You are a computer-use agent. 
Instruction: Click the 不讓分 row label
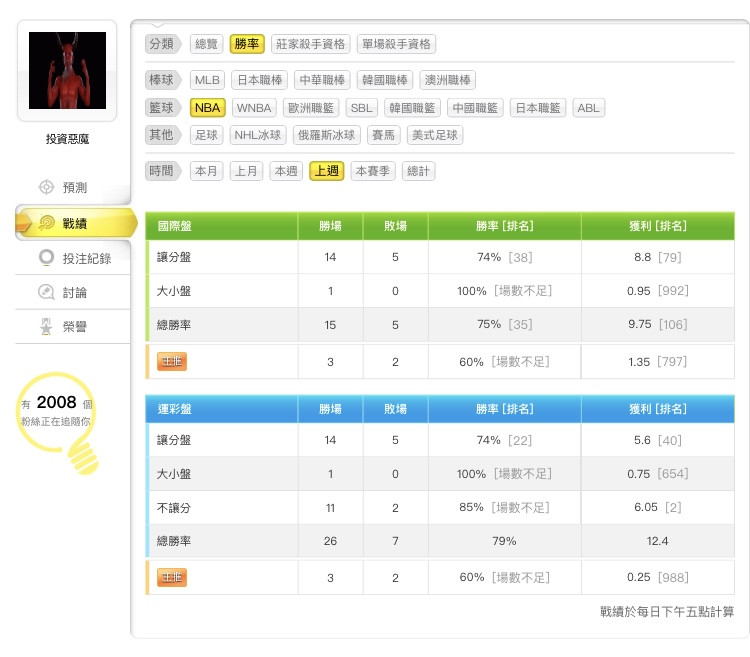(x=174, y=508)
